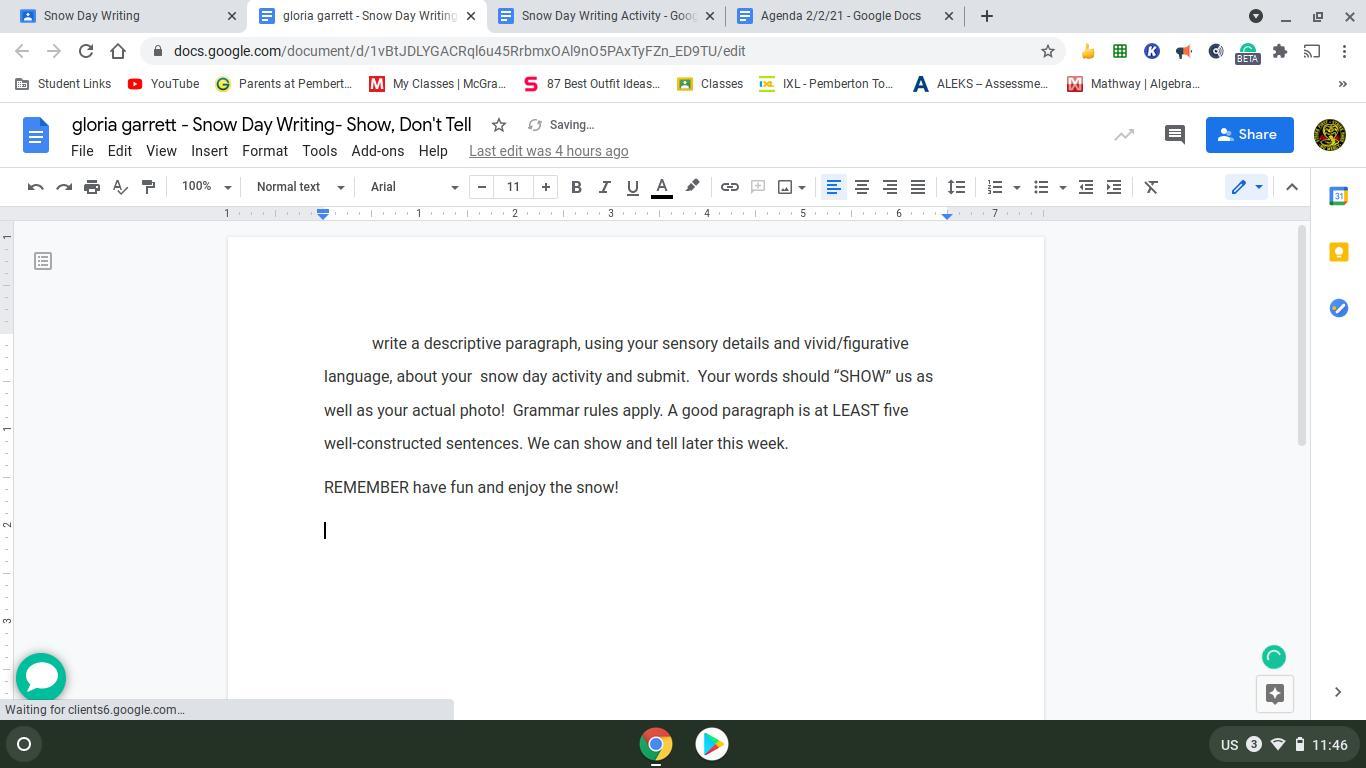
Task: Show the document outline icon
Action: [x=43, y=261]
